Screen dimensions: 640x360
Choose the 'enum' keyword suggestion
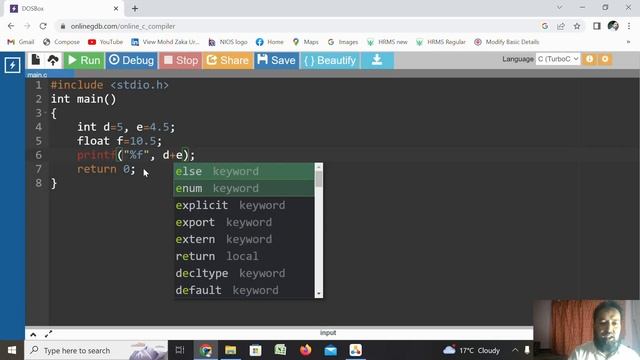coord(244,188)
